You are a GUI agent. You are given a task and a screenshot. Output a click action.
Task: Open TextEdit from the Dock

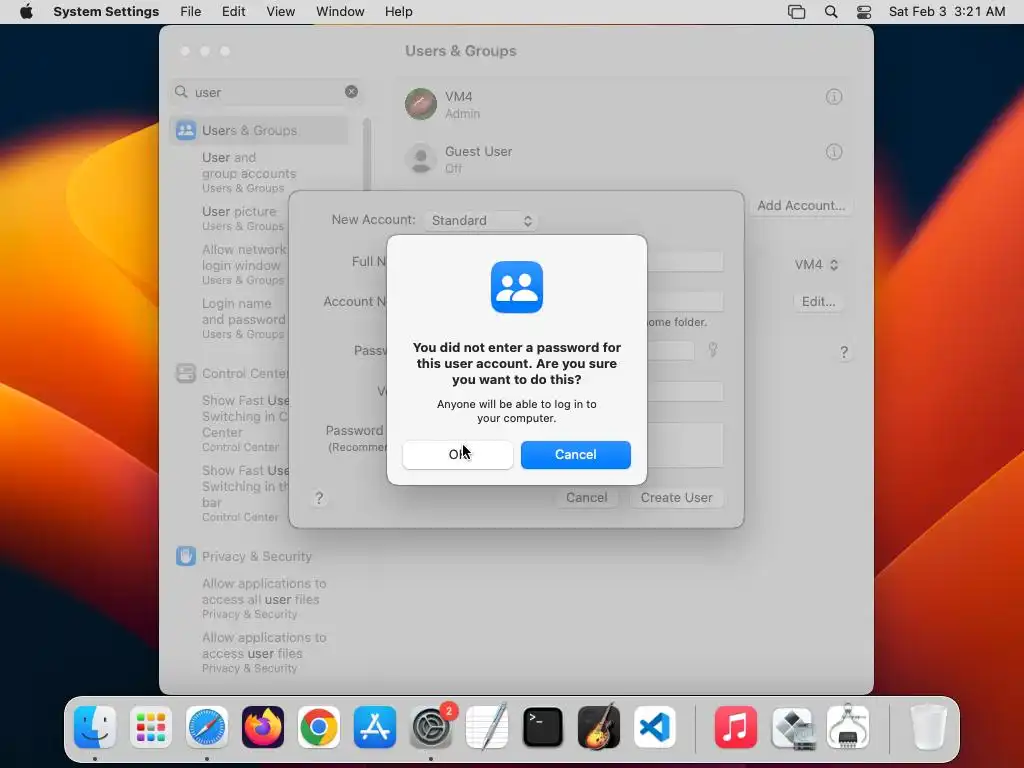tap(487, 727)
